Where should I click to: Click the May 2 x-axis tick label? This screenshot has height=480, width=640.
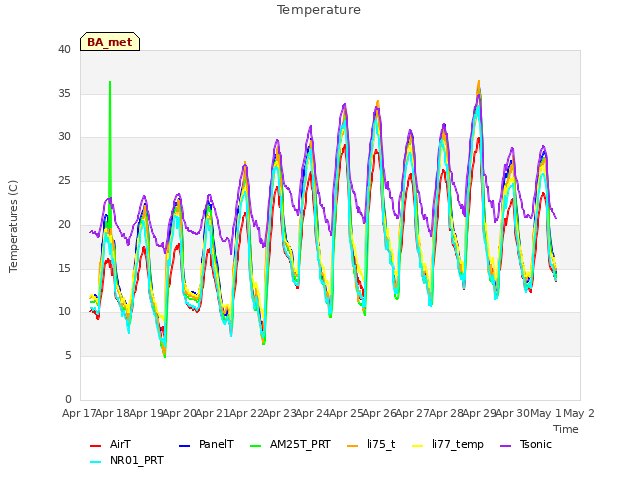[579, 413]
